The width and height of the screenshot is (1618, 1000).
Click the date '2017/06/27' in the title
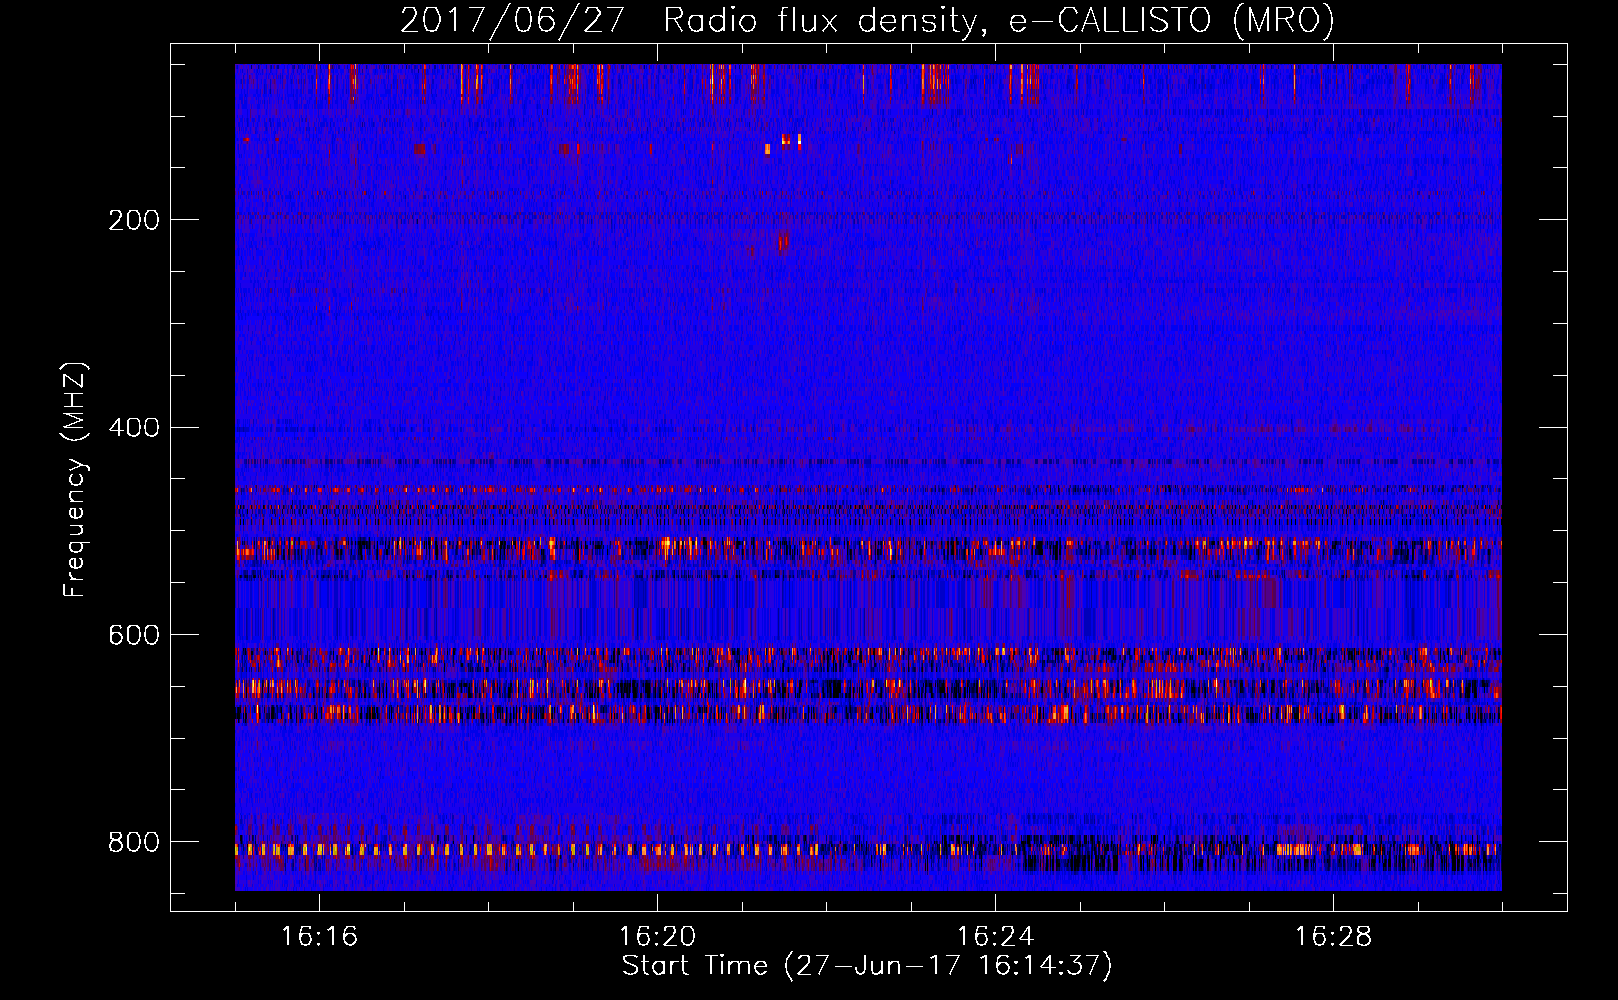coord(513,21)
